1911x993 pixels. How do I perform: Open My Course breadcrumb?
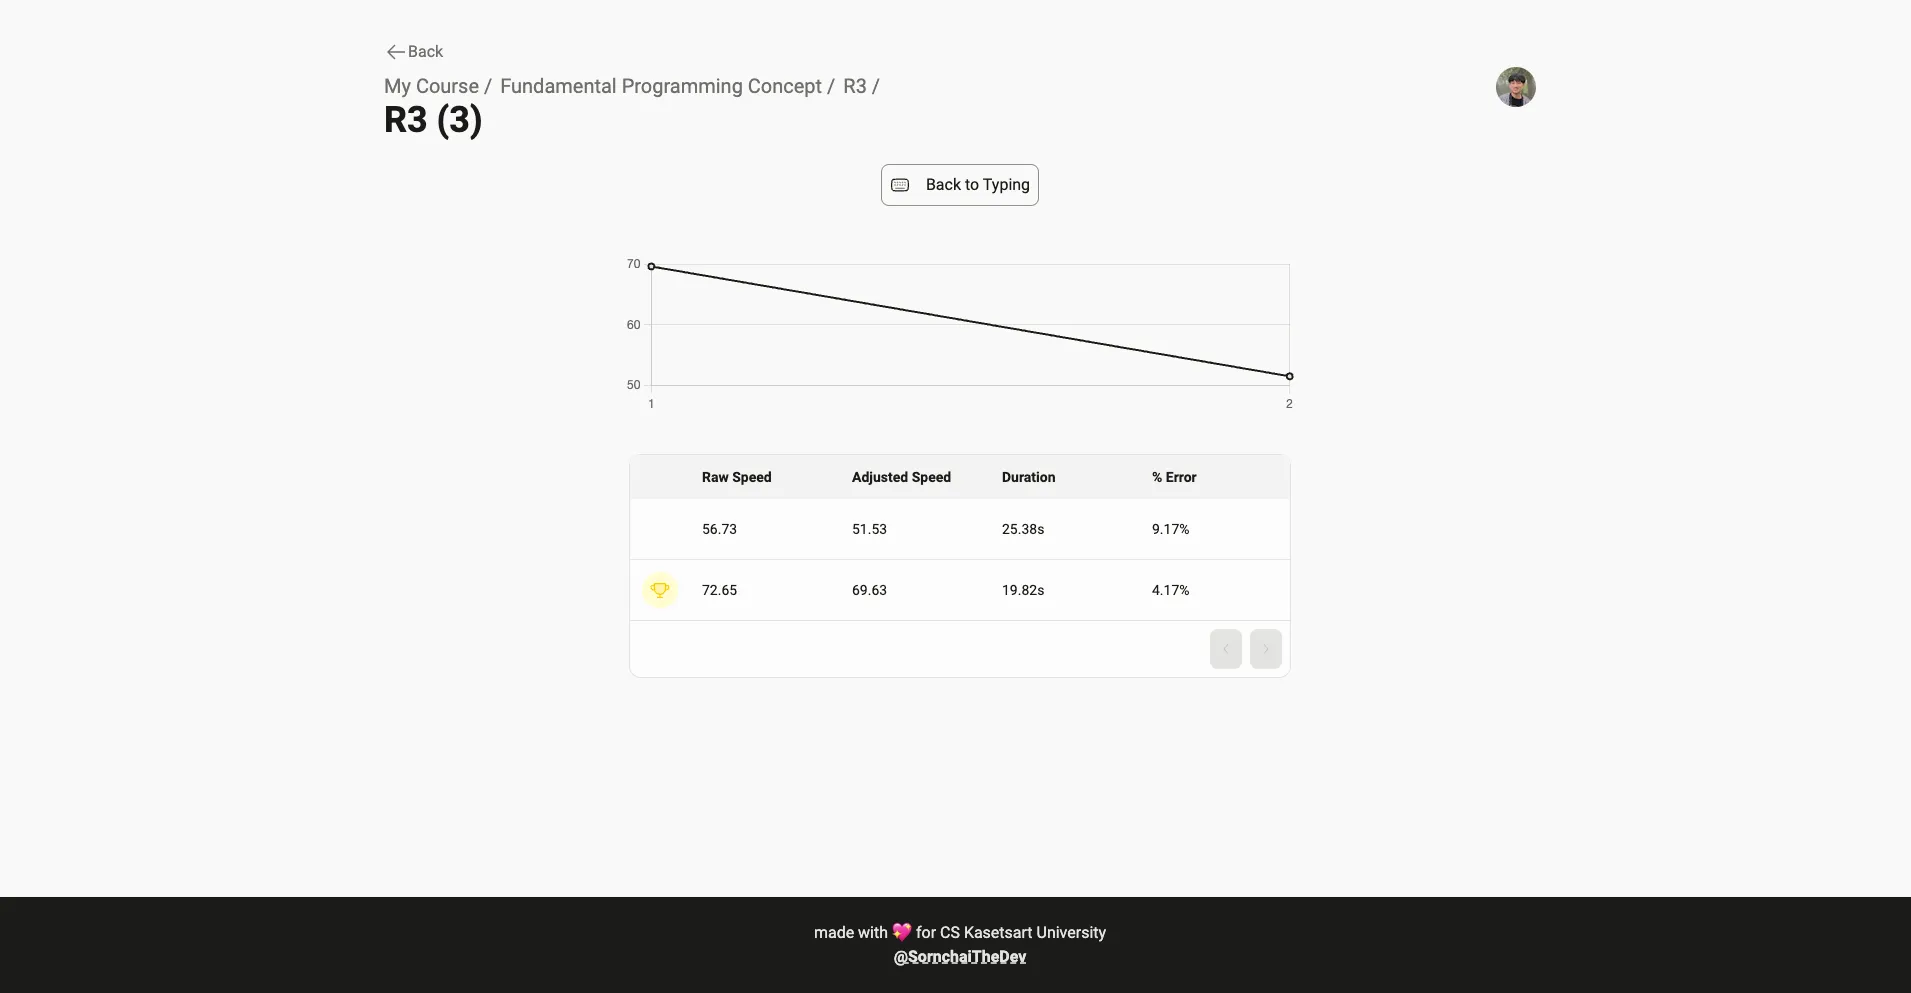click(x=431, y=86)
